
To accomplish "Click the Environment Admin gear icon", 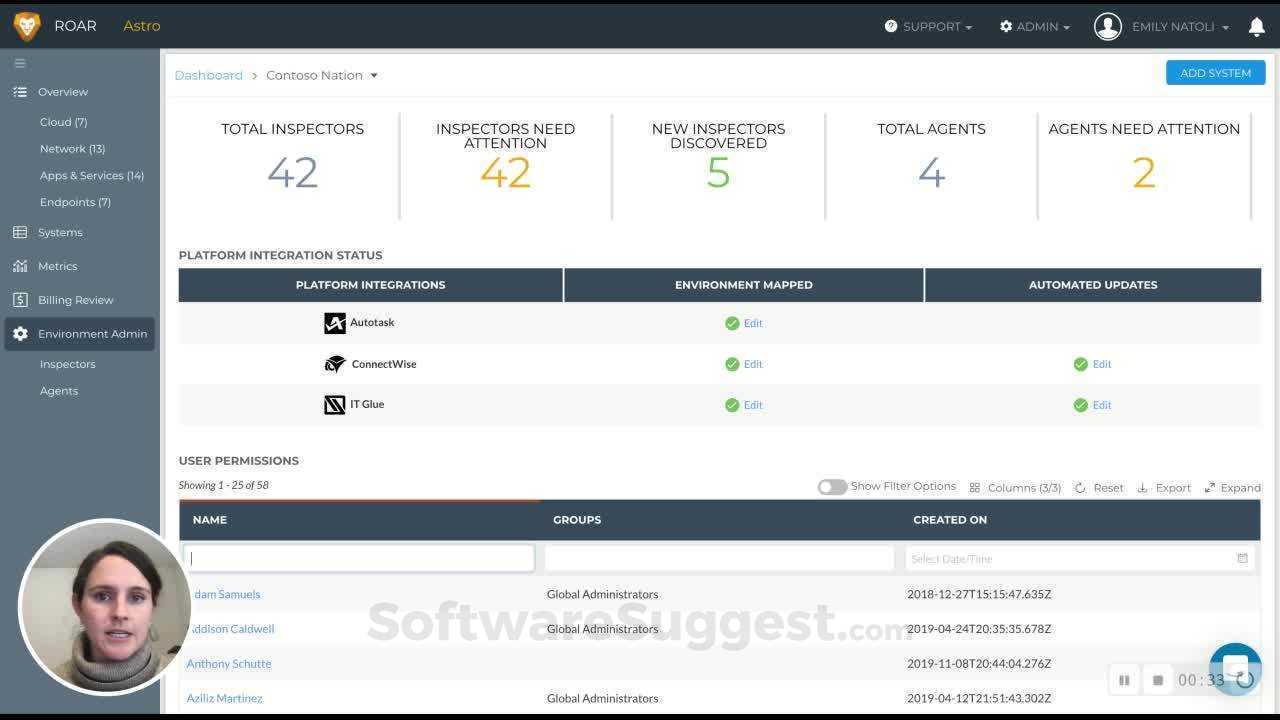I will click(20, 334).
